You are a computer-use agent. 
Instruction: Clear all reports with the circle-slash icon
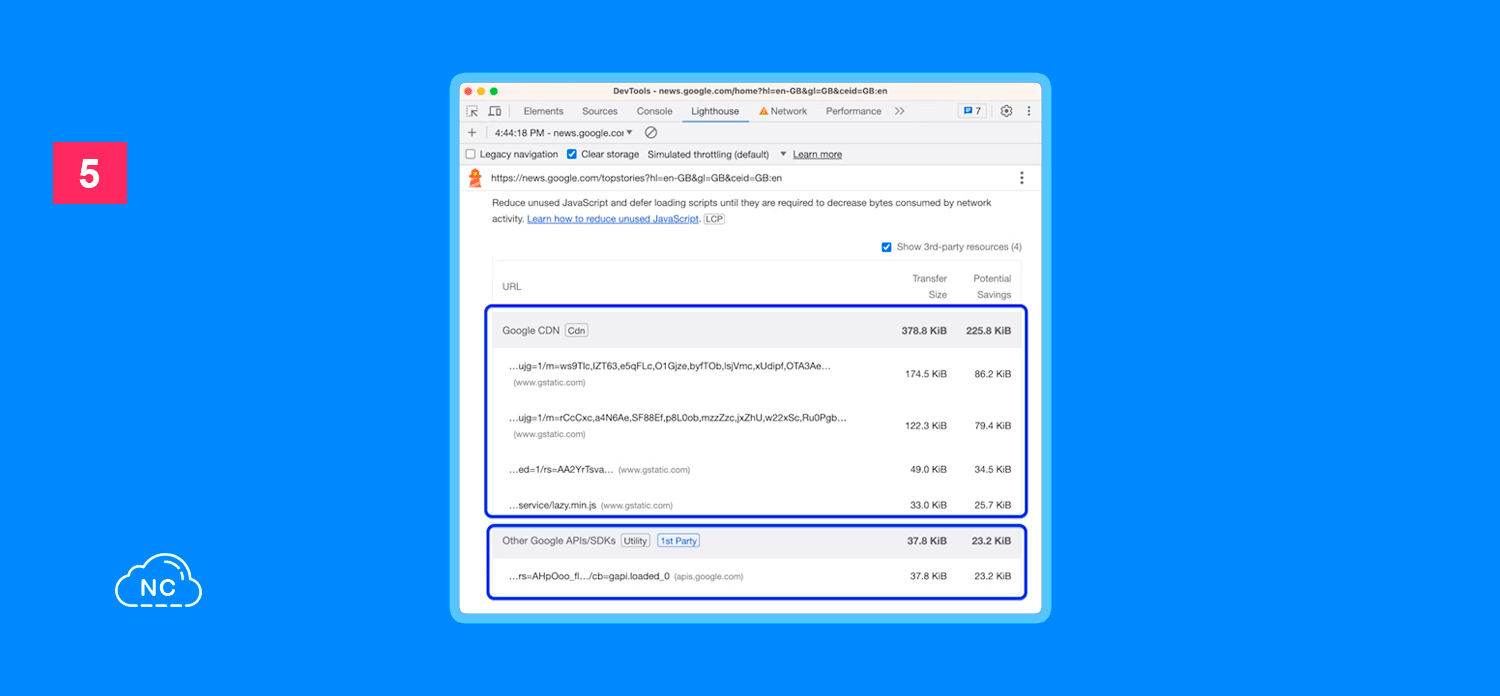click(x=651, y=132)
